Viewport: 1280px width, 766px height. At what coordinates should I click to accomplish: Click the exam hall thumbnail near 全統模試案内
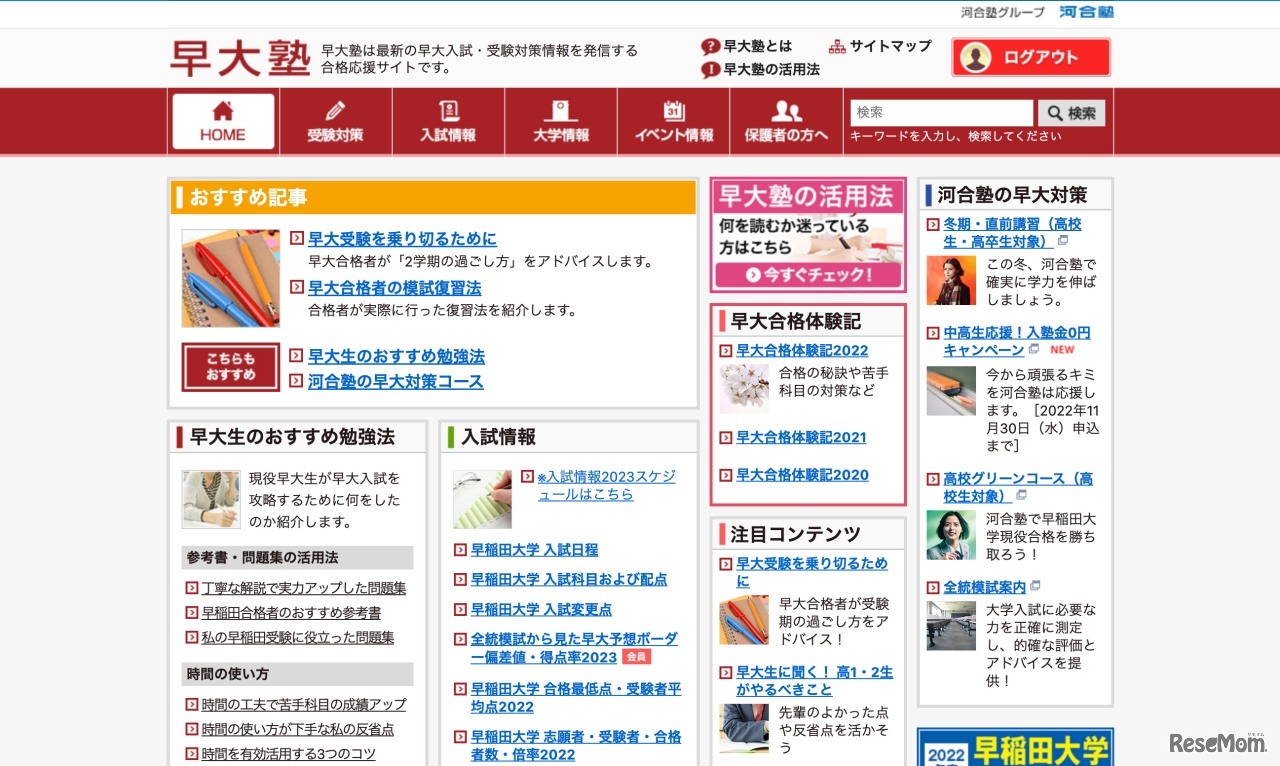pyautogui.click(x=951, y=626)
